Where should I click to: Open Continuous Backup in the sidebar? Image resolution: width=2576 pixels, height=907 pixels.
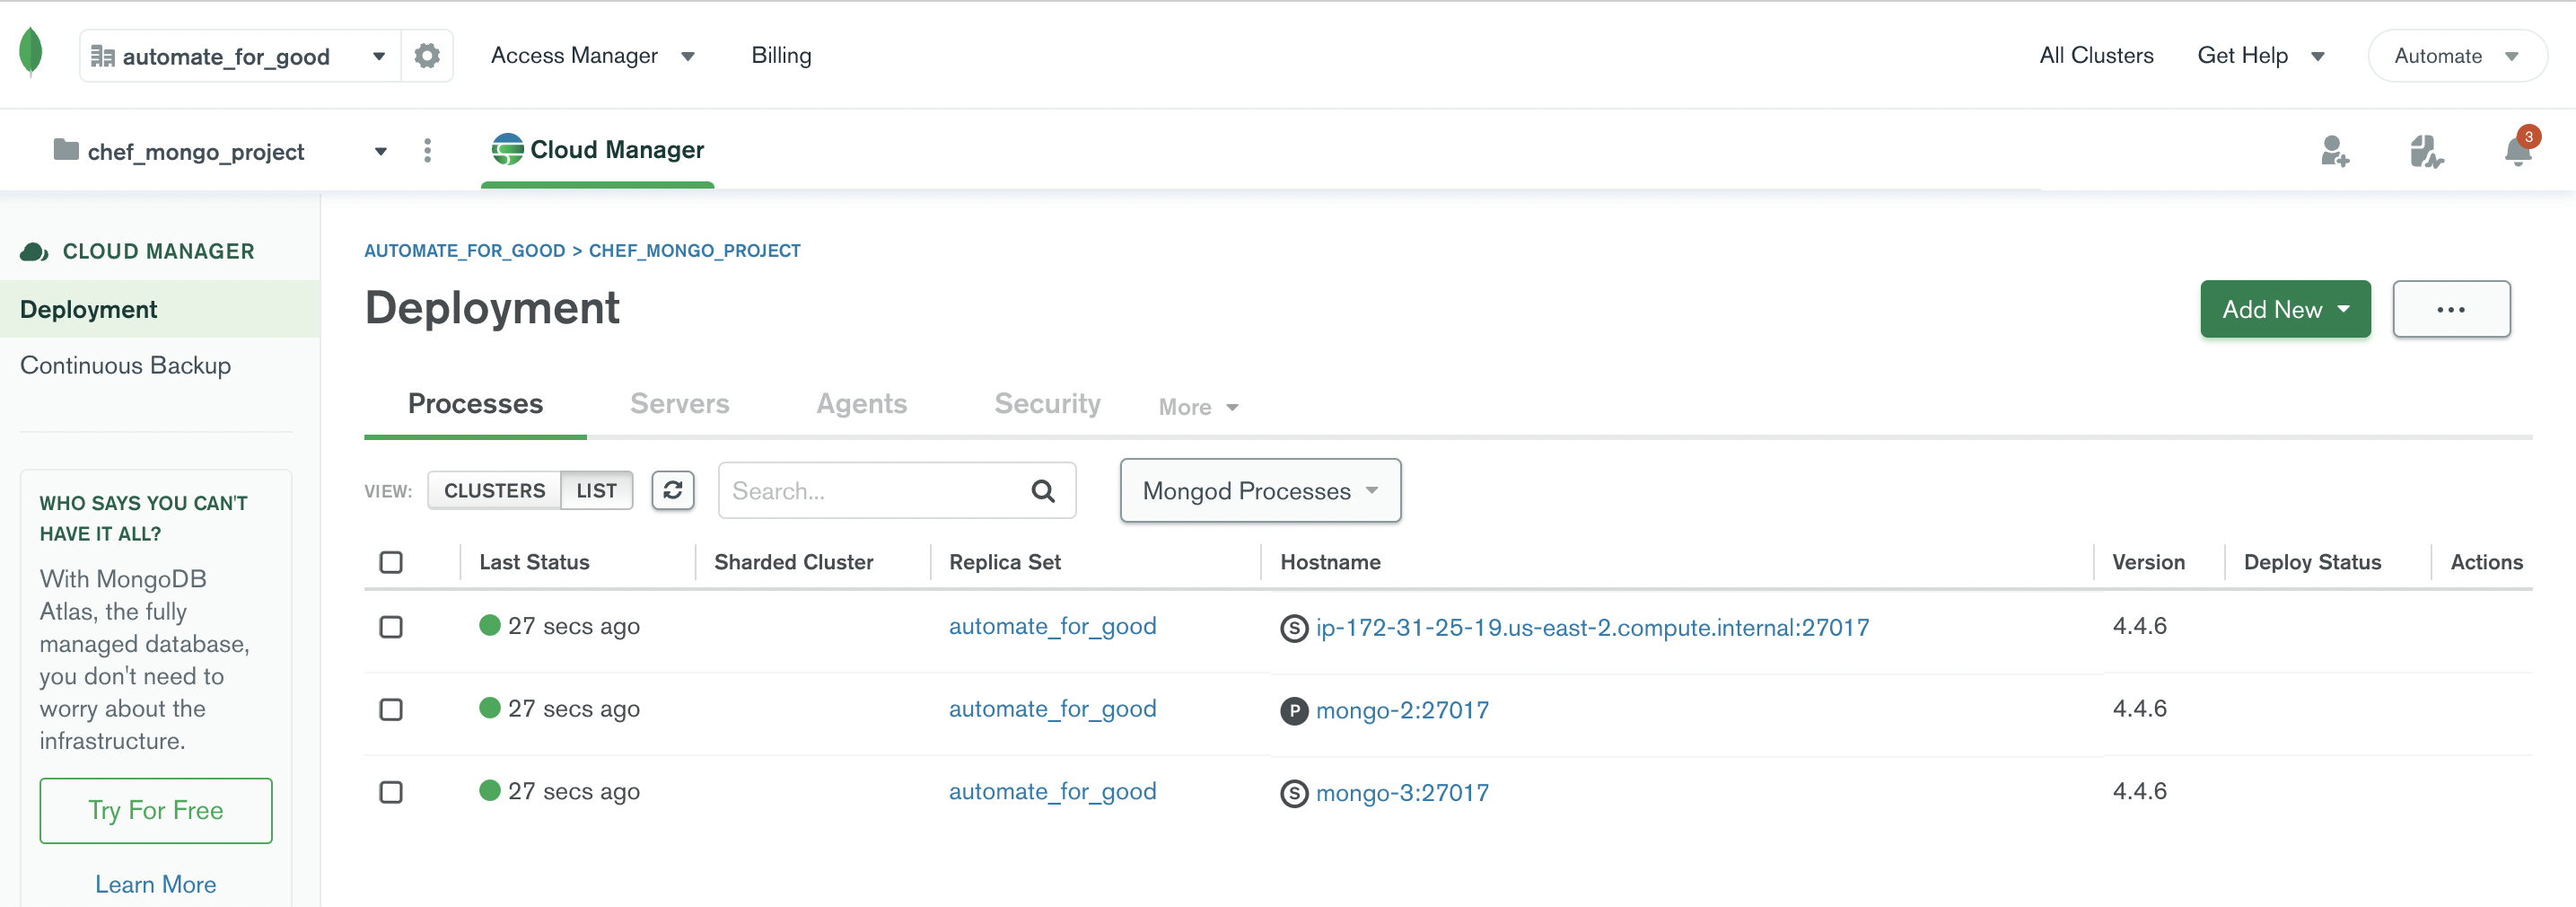pos(125,366)
